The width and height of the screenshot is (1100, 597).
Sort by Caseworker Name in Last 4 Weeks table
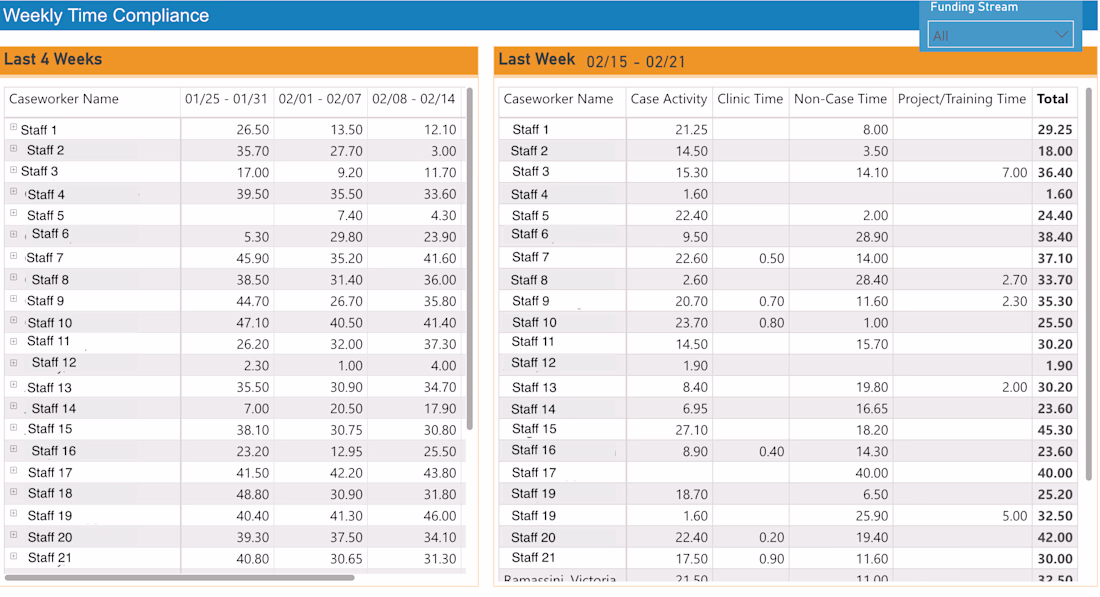(64, 99)
